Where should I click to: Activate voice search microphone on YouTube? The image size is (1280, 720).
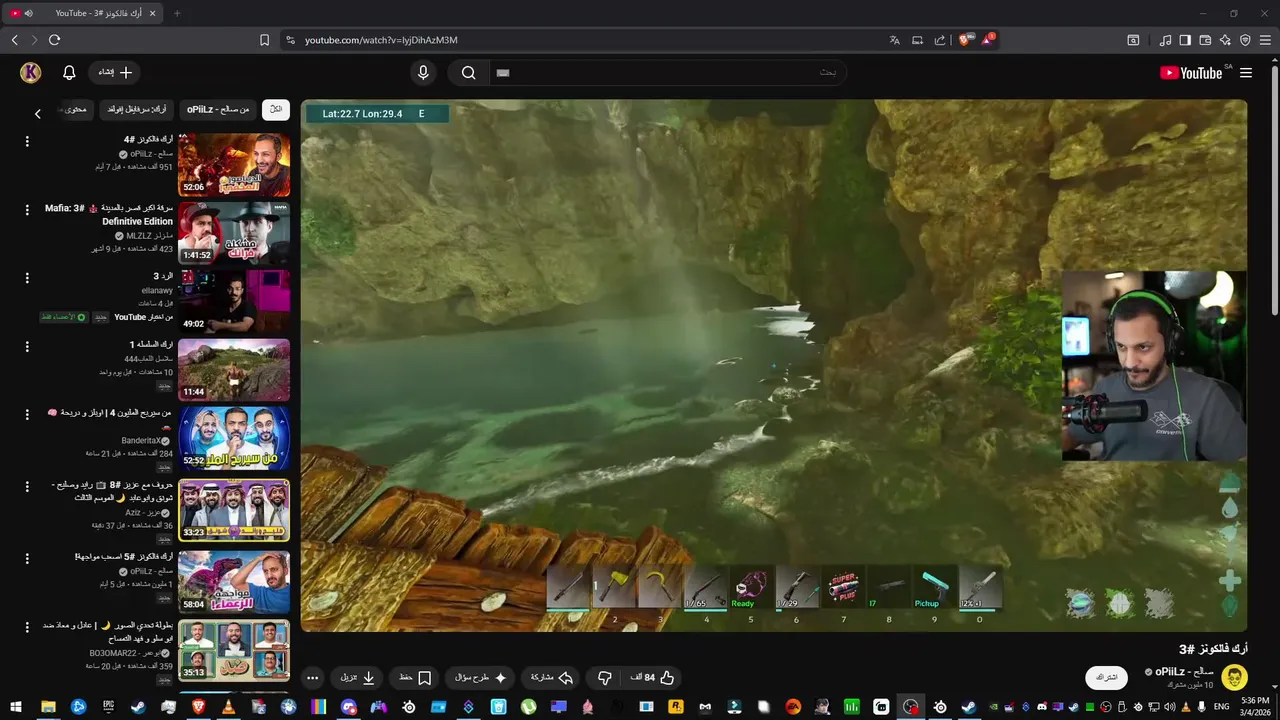423,72
